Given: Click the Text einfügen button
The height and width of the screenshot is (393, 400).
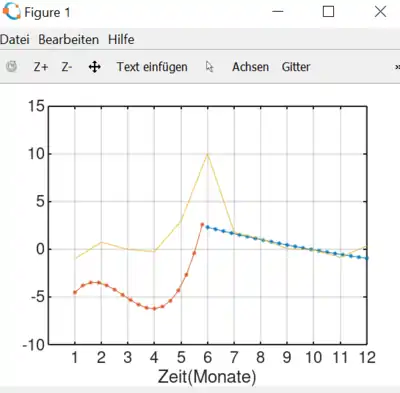Looking at the screenshot, I should [x=152, y=67].
